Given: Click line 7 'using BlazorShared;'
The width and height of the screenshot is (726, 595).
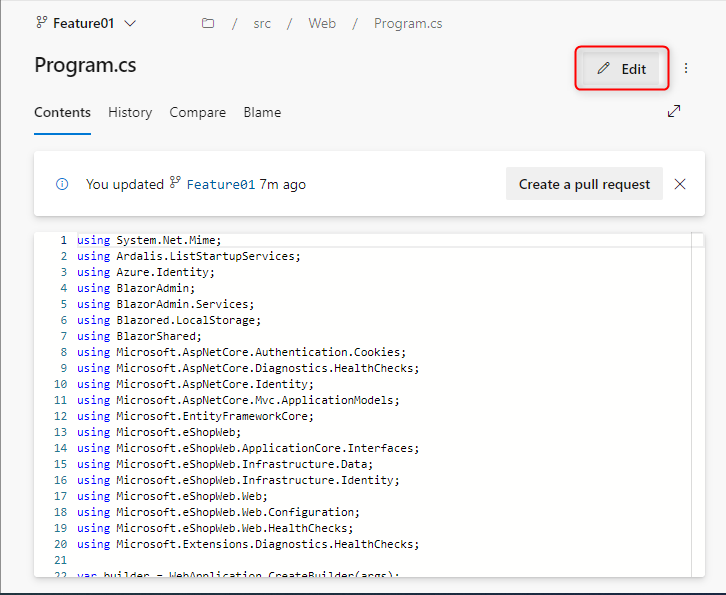Looking at the screenshot, I should pyautogui.click(x=139, y=336).
